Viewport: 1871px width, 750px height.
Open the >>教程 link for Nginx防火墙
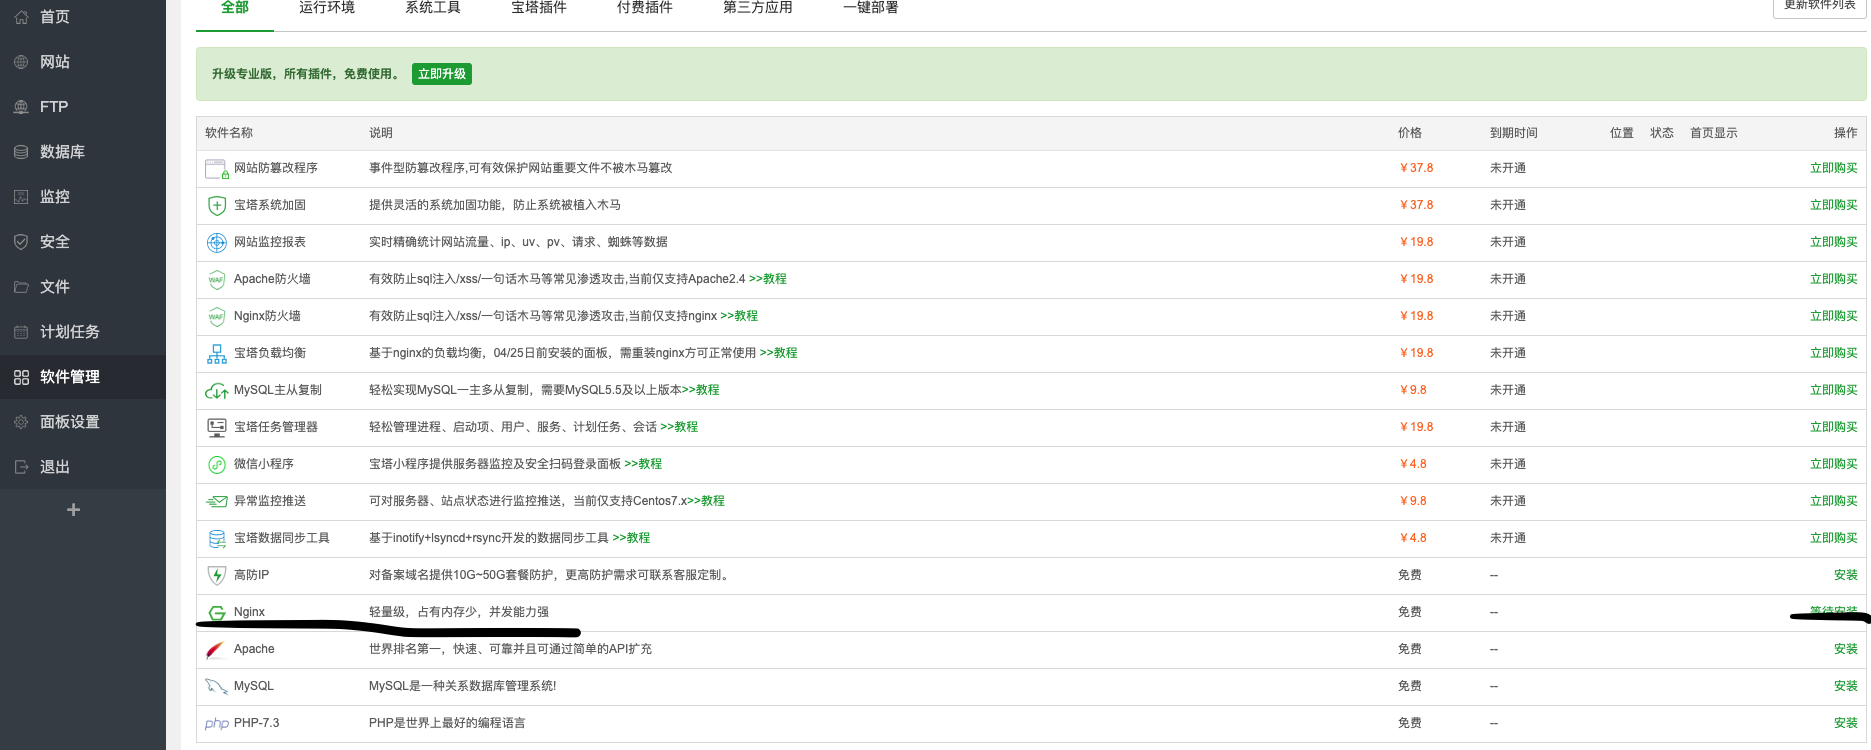tap(739, 316)
